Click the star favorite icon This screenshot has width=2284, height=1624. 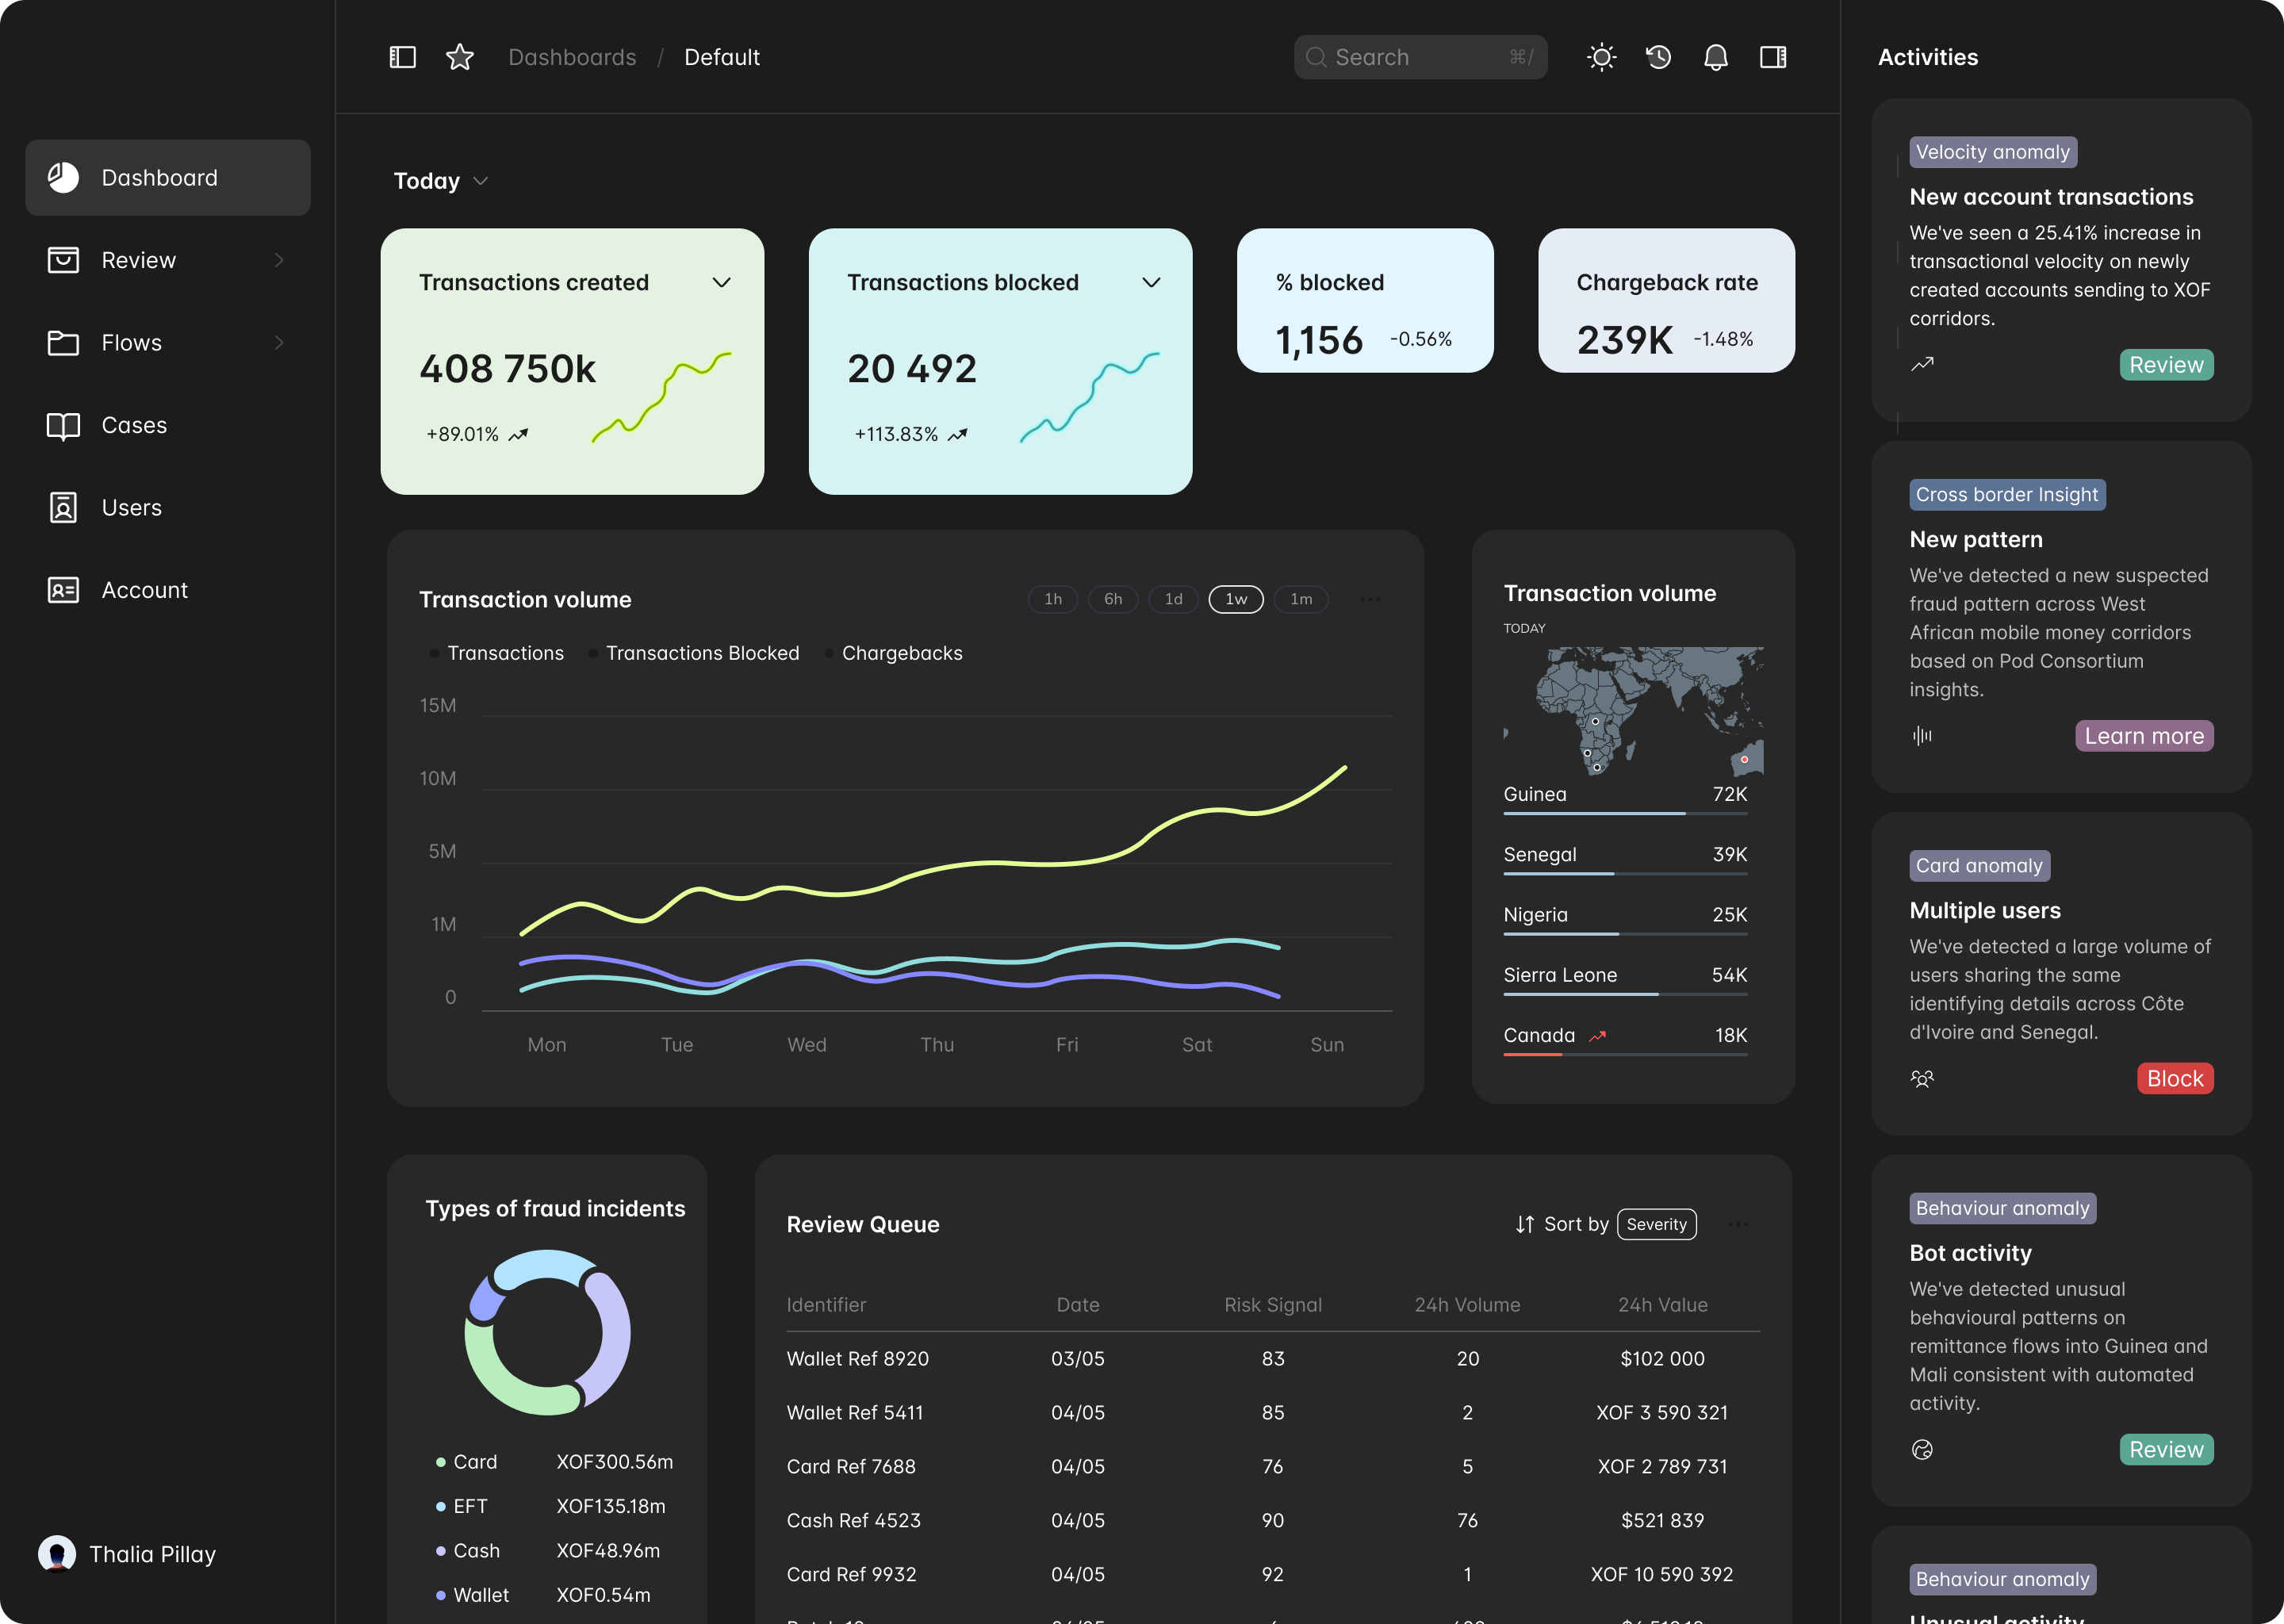click(459, 57)
